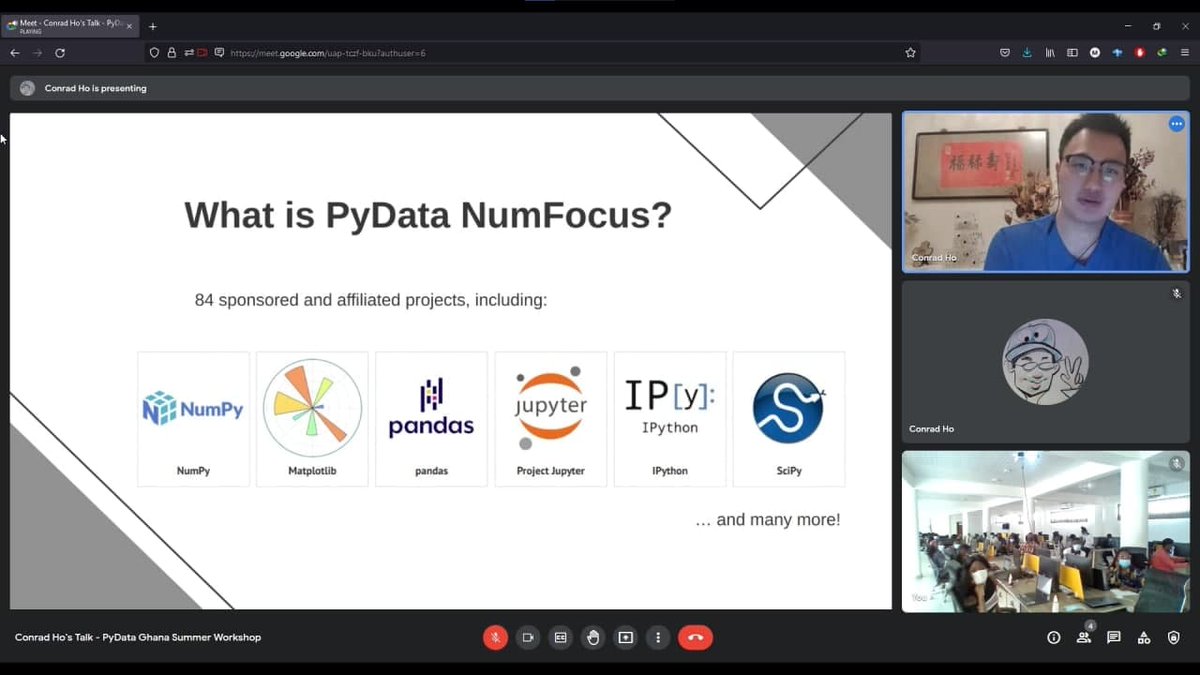Viewport: 1200px width, 675px height.
Task: Click the Matplotlib card on slide
Action: point(312,419)
